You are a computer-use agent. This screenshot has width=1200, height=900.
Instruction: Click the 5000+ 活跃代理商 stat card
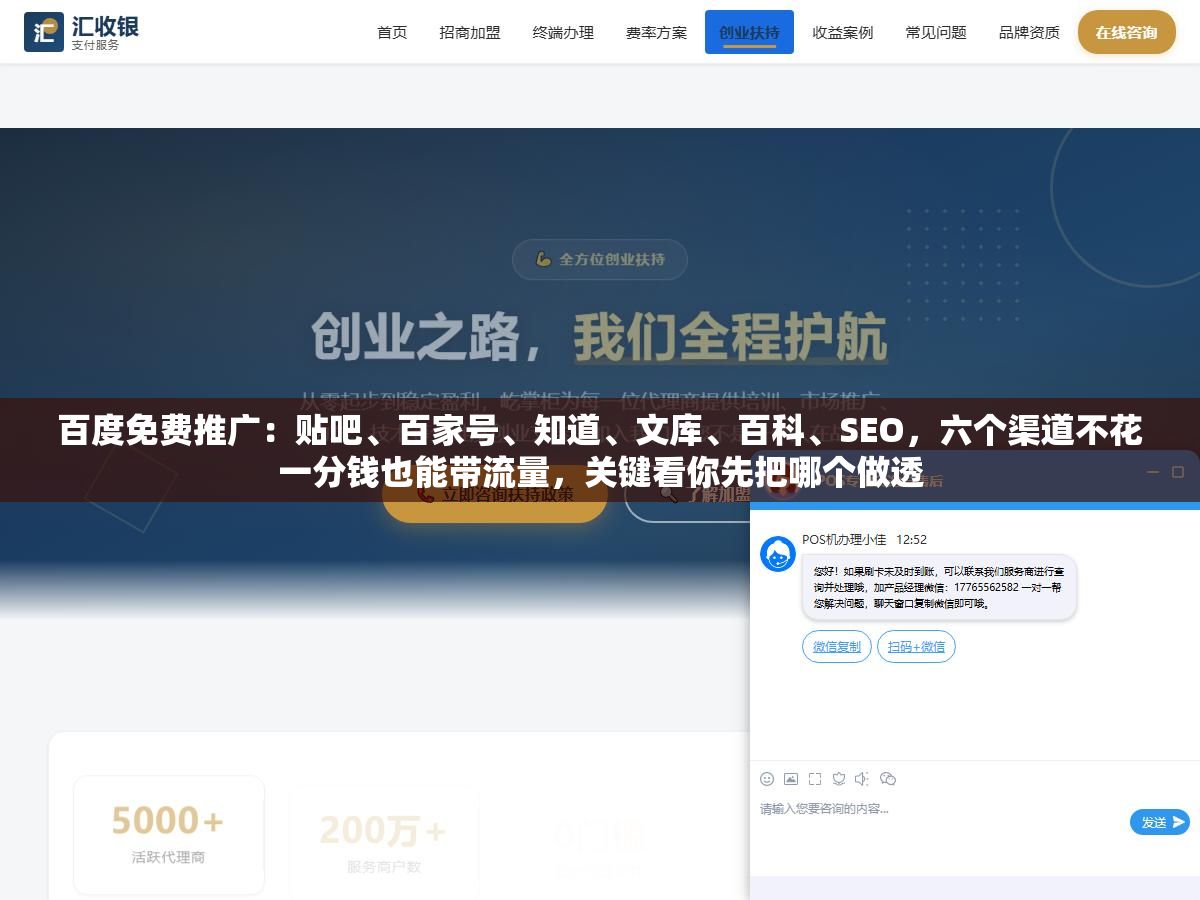pyautogui.click(x=169, y=834)
